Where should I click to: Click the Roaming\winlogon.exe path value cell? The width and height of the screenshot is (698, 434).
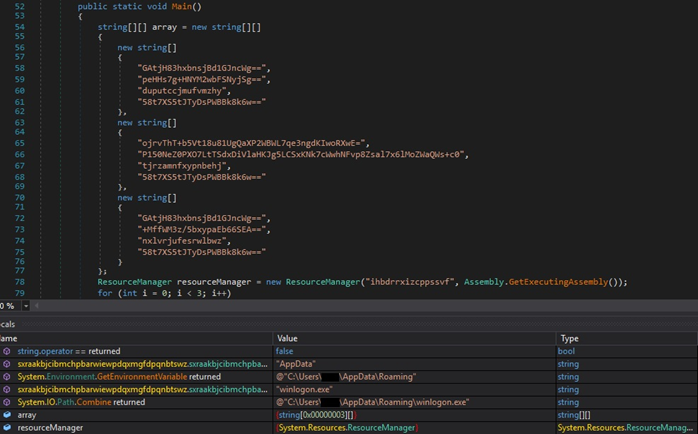372,402
